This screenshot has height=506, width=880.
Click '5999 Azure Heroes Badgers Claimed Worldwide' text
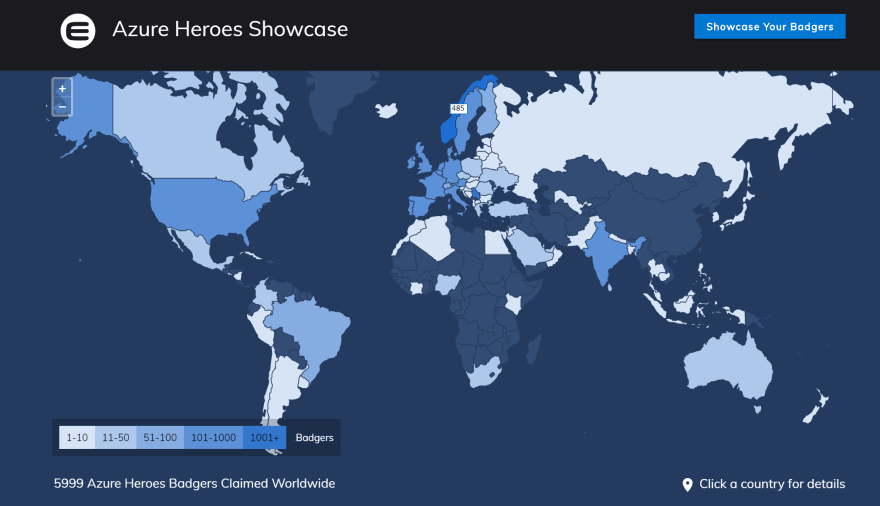click(194, 484)
